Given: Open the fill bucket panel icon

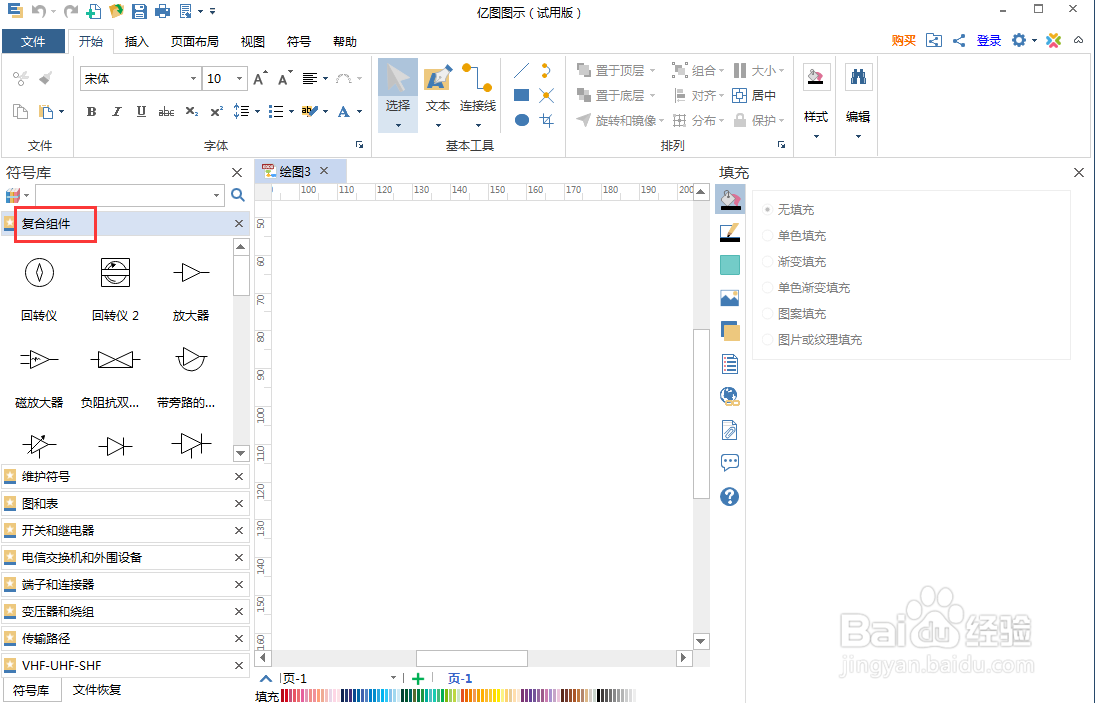Looking at the screenshot, I should coord(730,200).
